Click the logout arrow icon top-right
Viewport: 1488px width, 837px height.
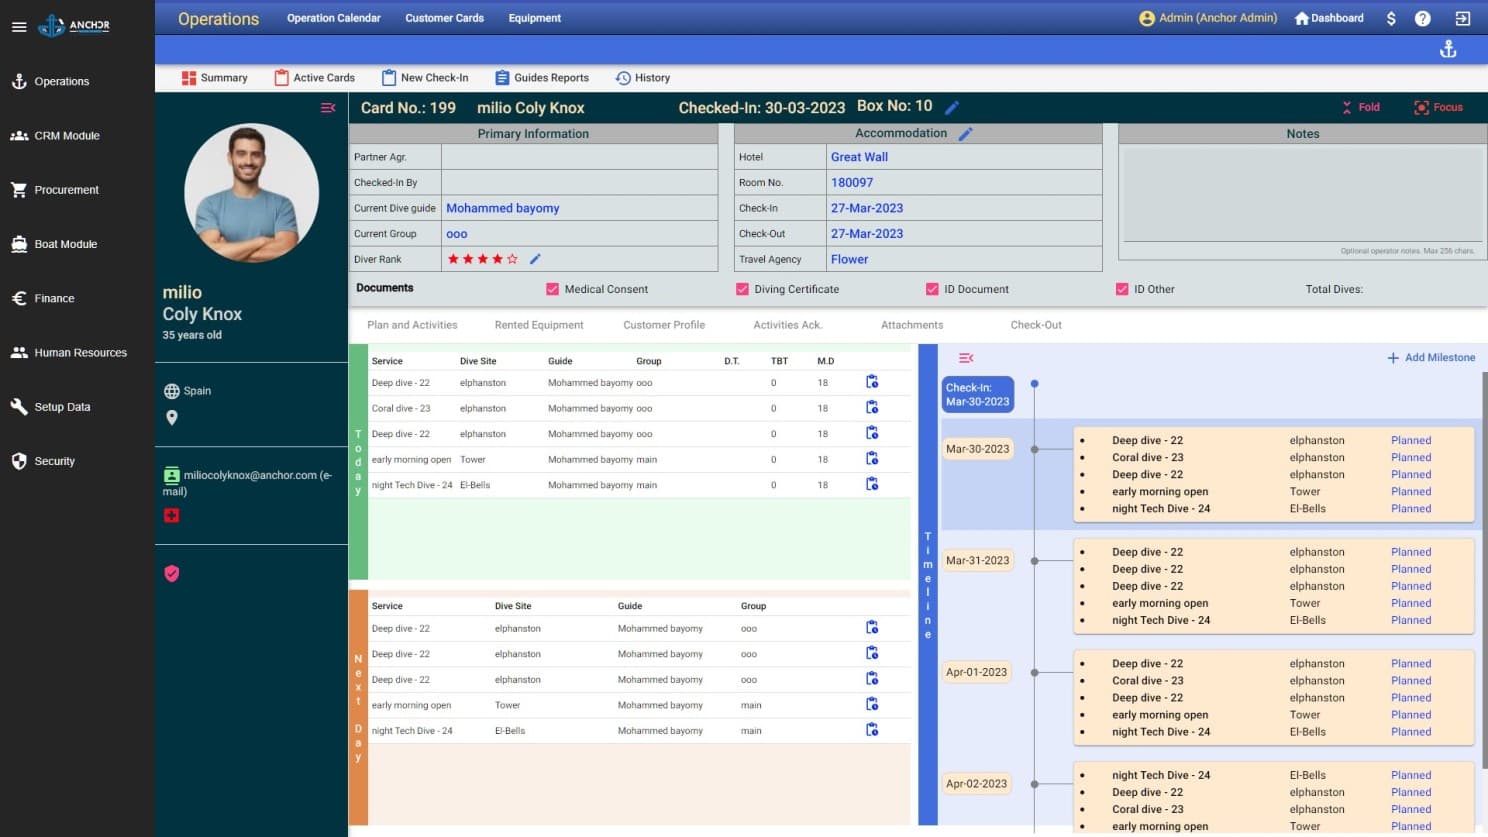pyautogui.click(x=1463, y=17)
